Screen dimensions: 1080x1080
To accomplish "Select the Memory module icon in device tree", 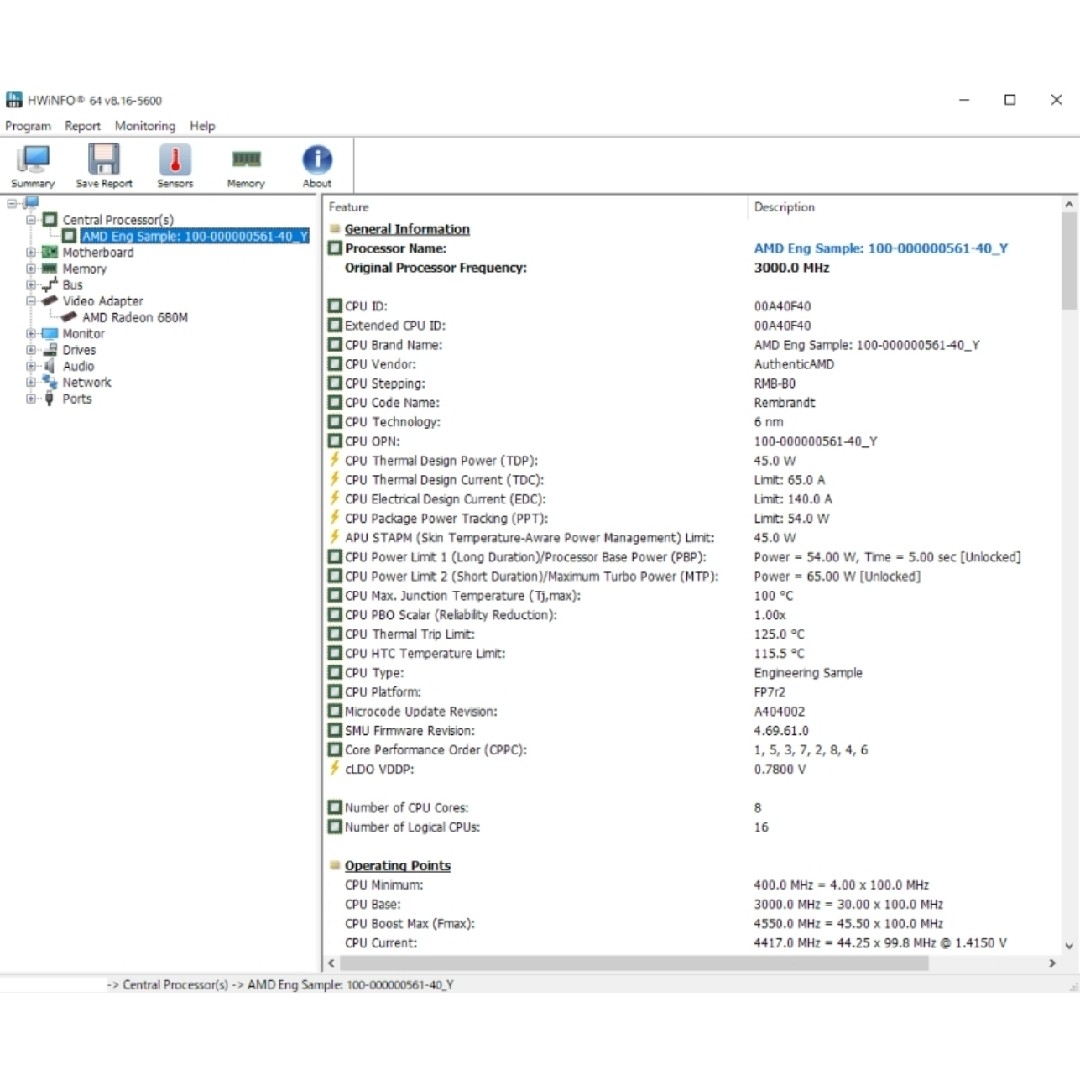I will [50, 269].
